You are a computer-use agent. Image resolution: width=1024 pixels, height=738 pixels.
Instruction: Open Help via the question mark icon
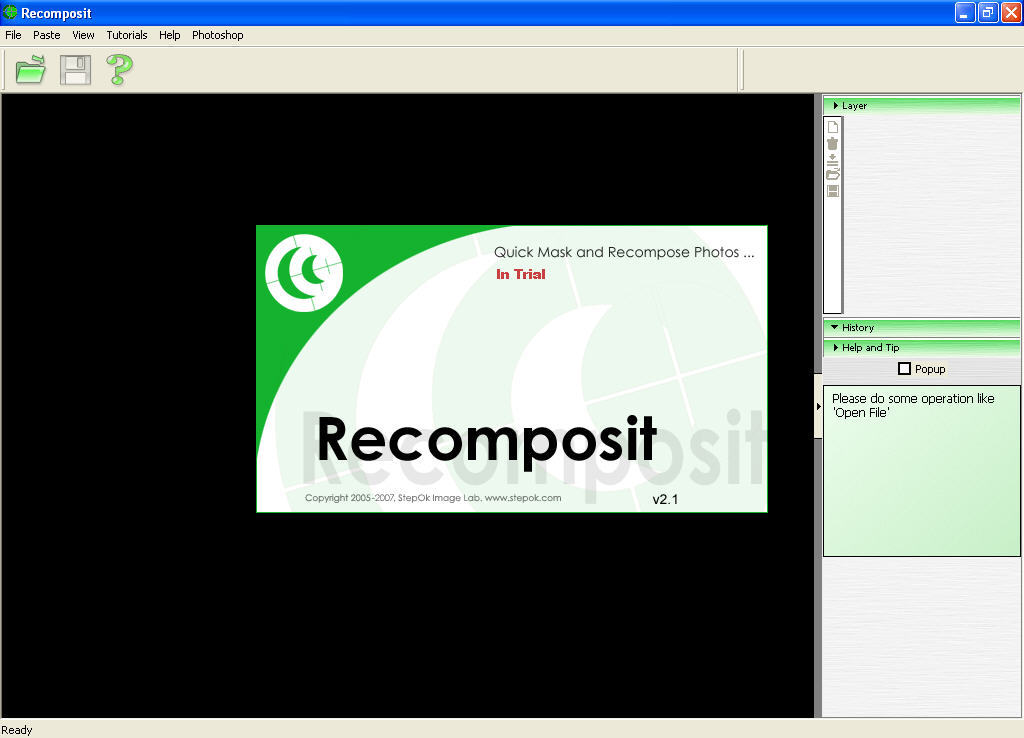pos(117,69)
